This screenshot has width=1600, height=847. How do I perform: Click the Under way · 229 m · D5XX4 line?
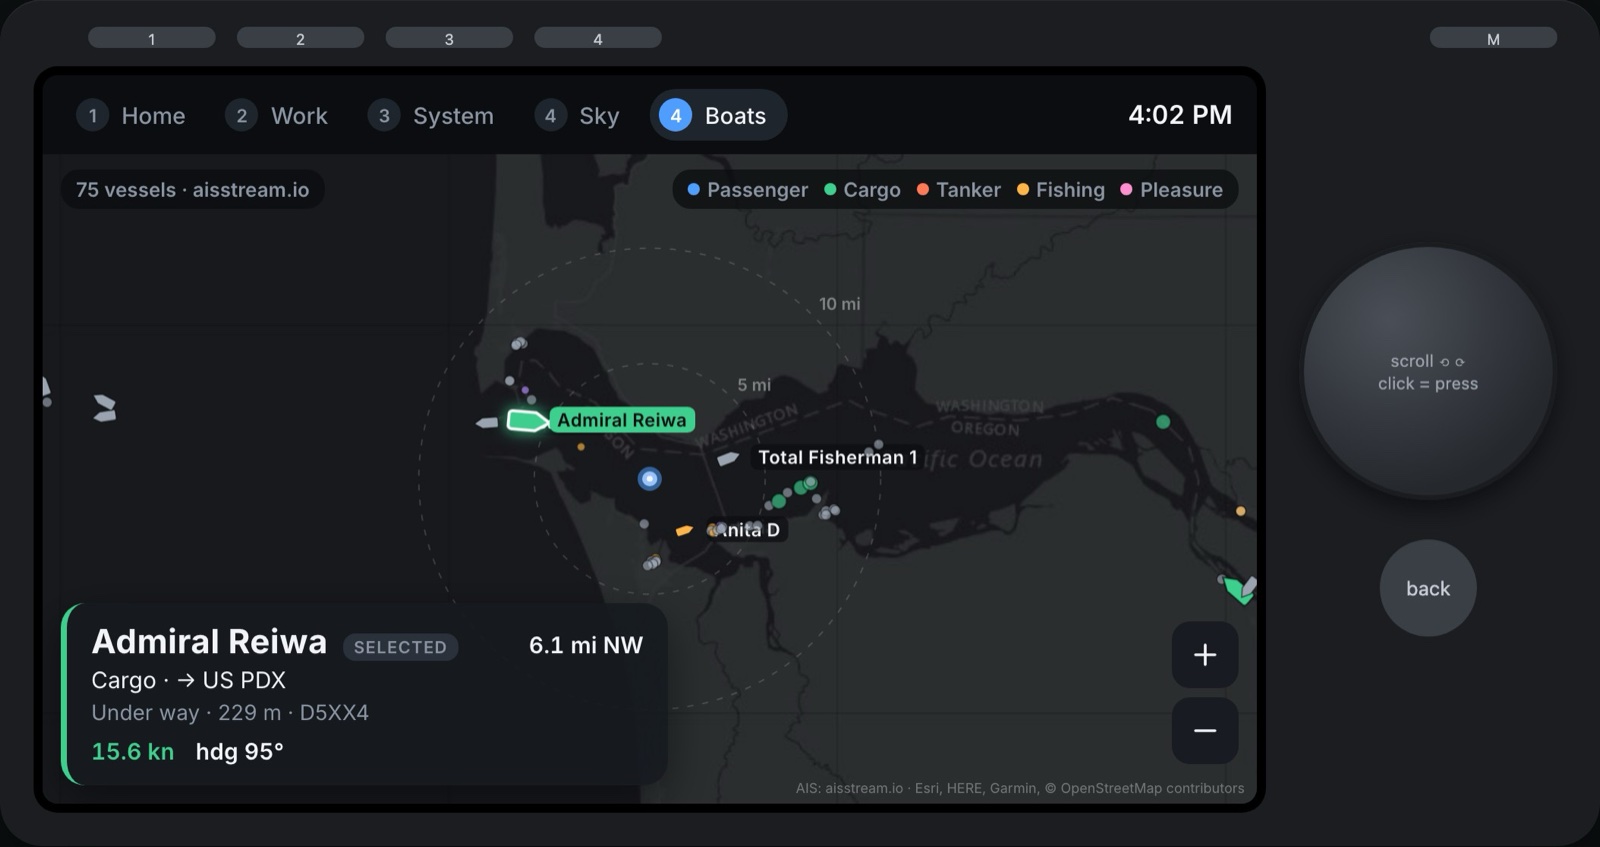230,713
